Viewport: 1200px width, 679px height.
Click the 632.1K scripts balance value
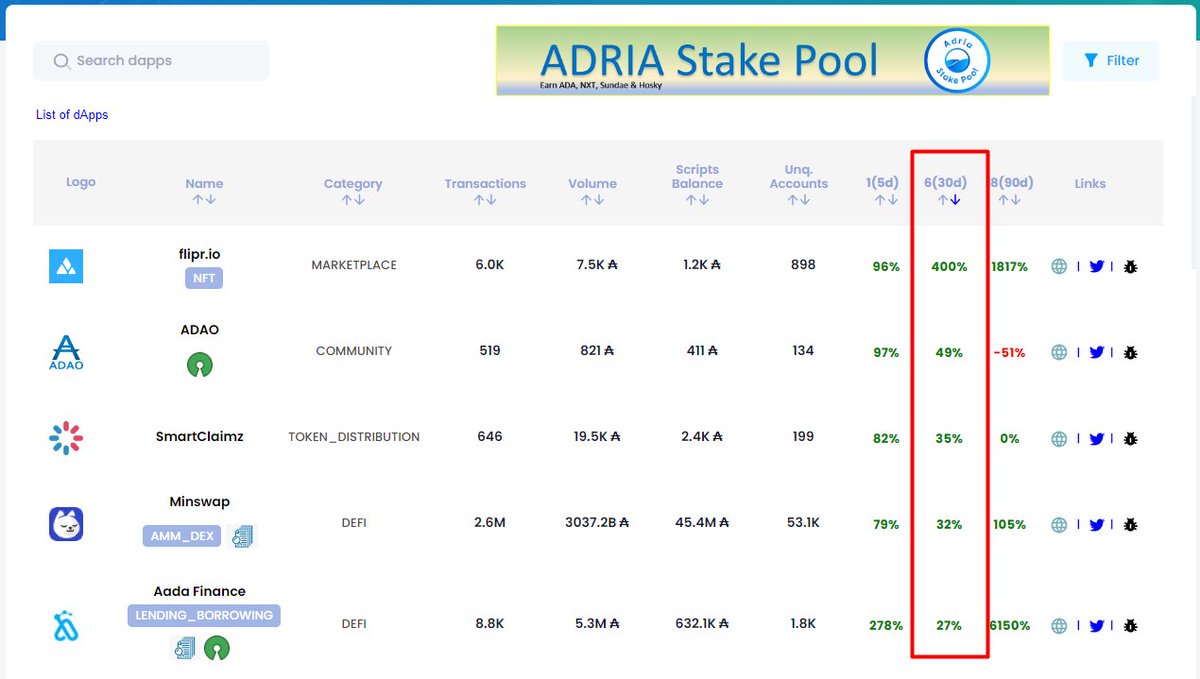click(x=701, y=623)
